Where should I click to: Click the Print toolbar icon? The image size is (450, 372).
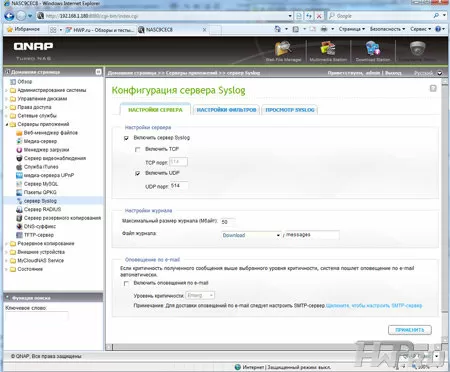coord(324,29)
